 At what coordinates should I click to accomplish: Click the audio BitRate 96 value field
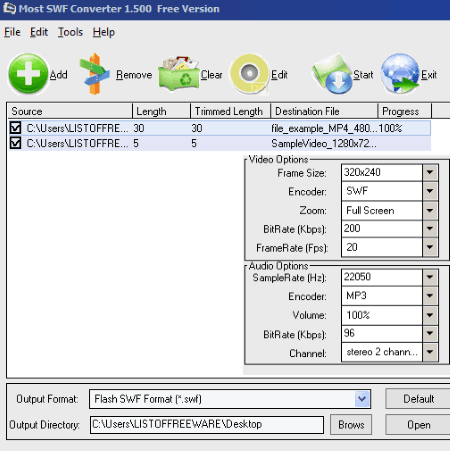pos(382,333)
